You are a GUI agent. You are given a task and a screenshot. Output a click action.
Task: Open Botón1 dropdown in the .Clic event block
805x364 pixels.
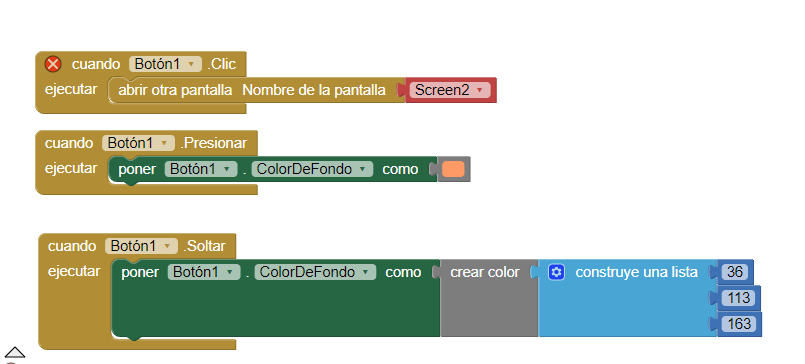(x=165, y=64)
